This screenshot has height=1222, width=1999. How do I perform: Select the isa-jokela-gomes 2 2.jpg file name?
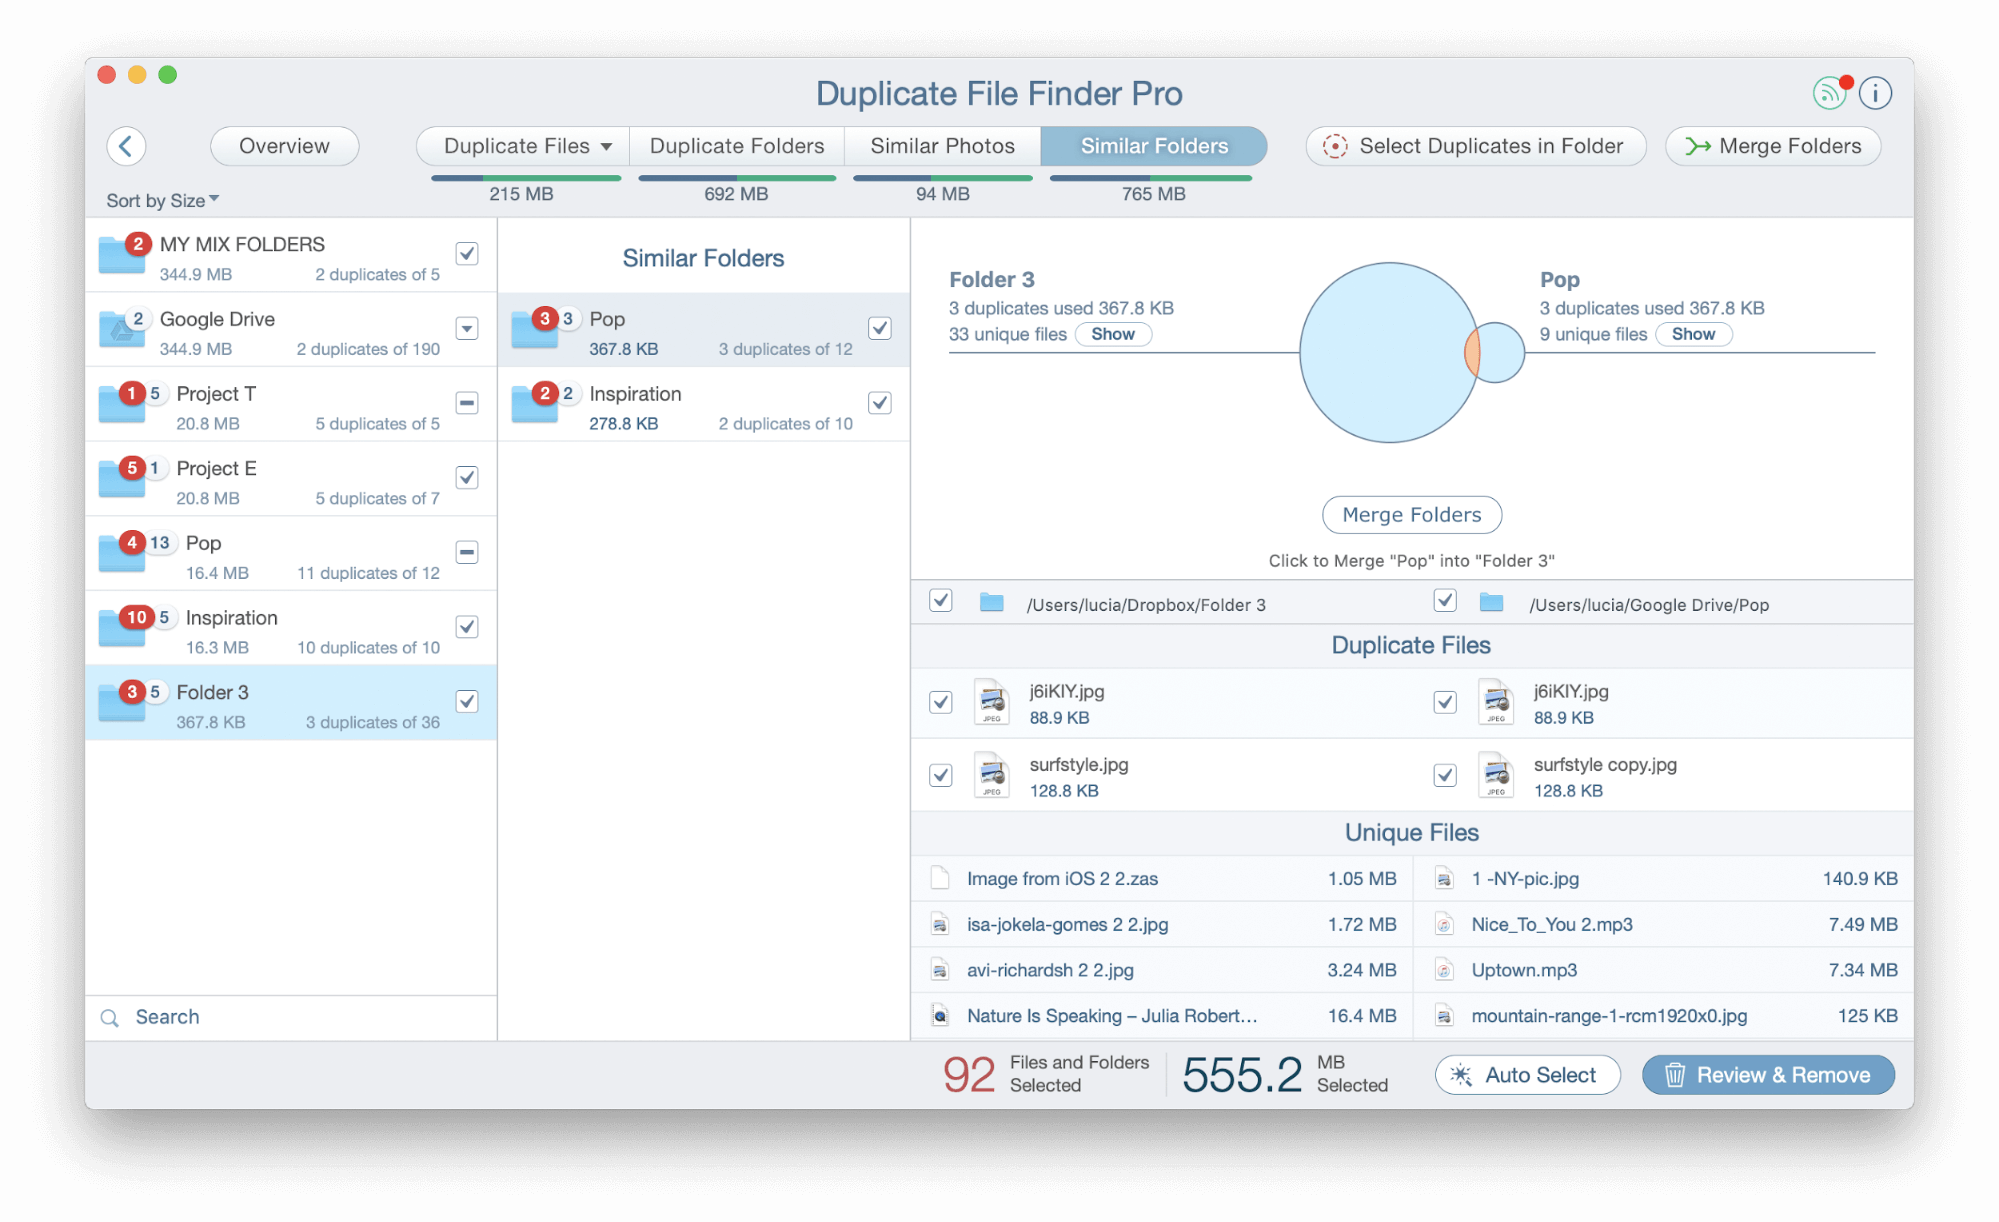pyautogui.click(x=1067, y=925)
